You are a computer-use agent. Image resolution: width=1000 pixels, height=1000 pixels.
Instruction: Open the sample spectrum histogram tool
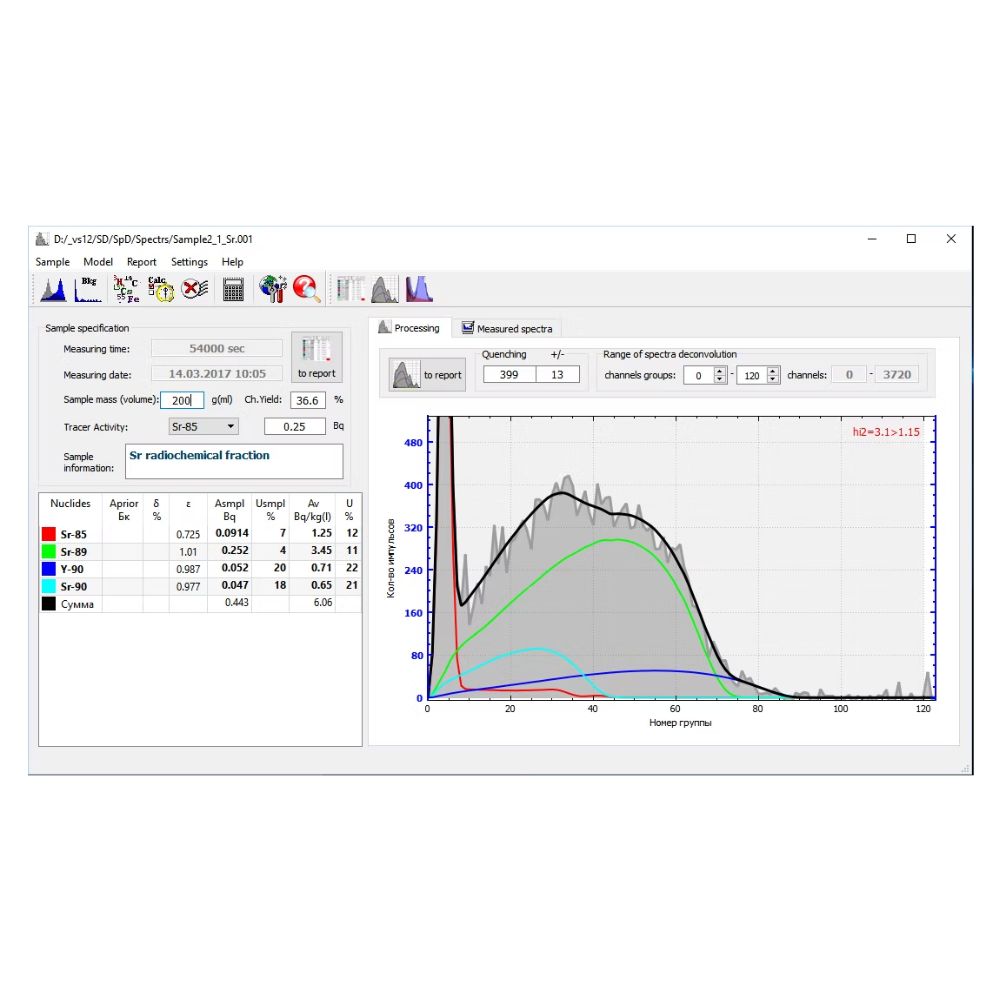point(52,289)
